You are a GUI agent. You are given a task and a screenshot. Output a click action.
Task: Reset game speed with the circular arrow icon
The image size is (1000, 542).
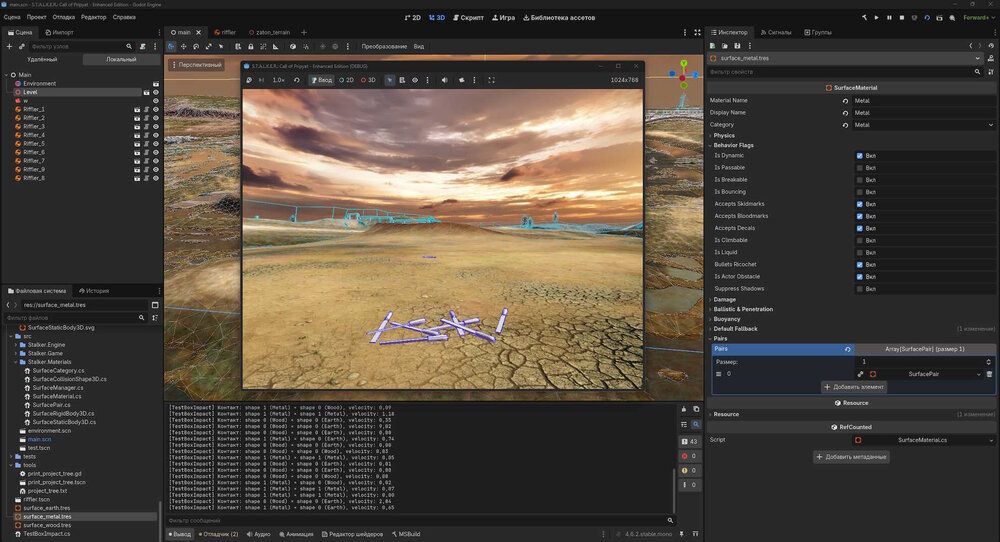point(297,80)
